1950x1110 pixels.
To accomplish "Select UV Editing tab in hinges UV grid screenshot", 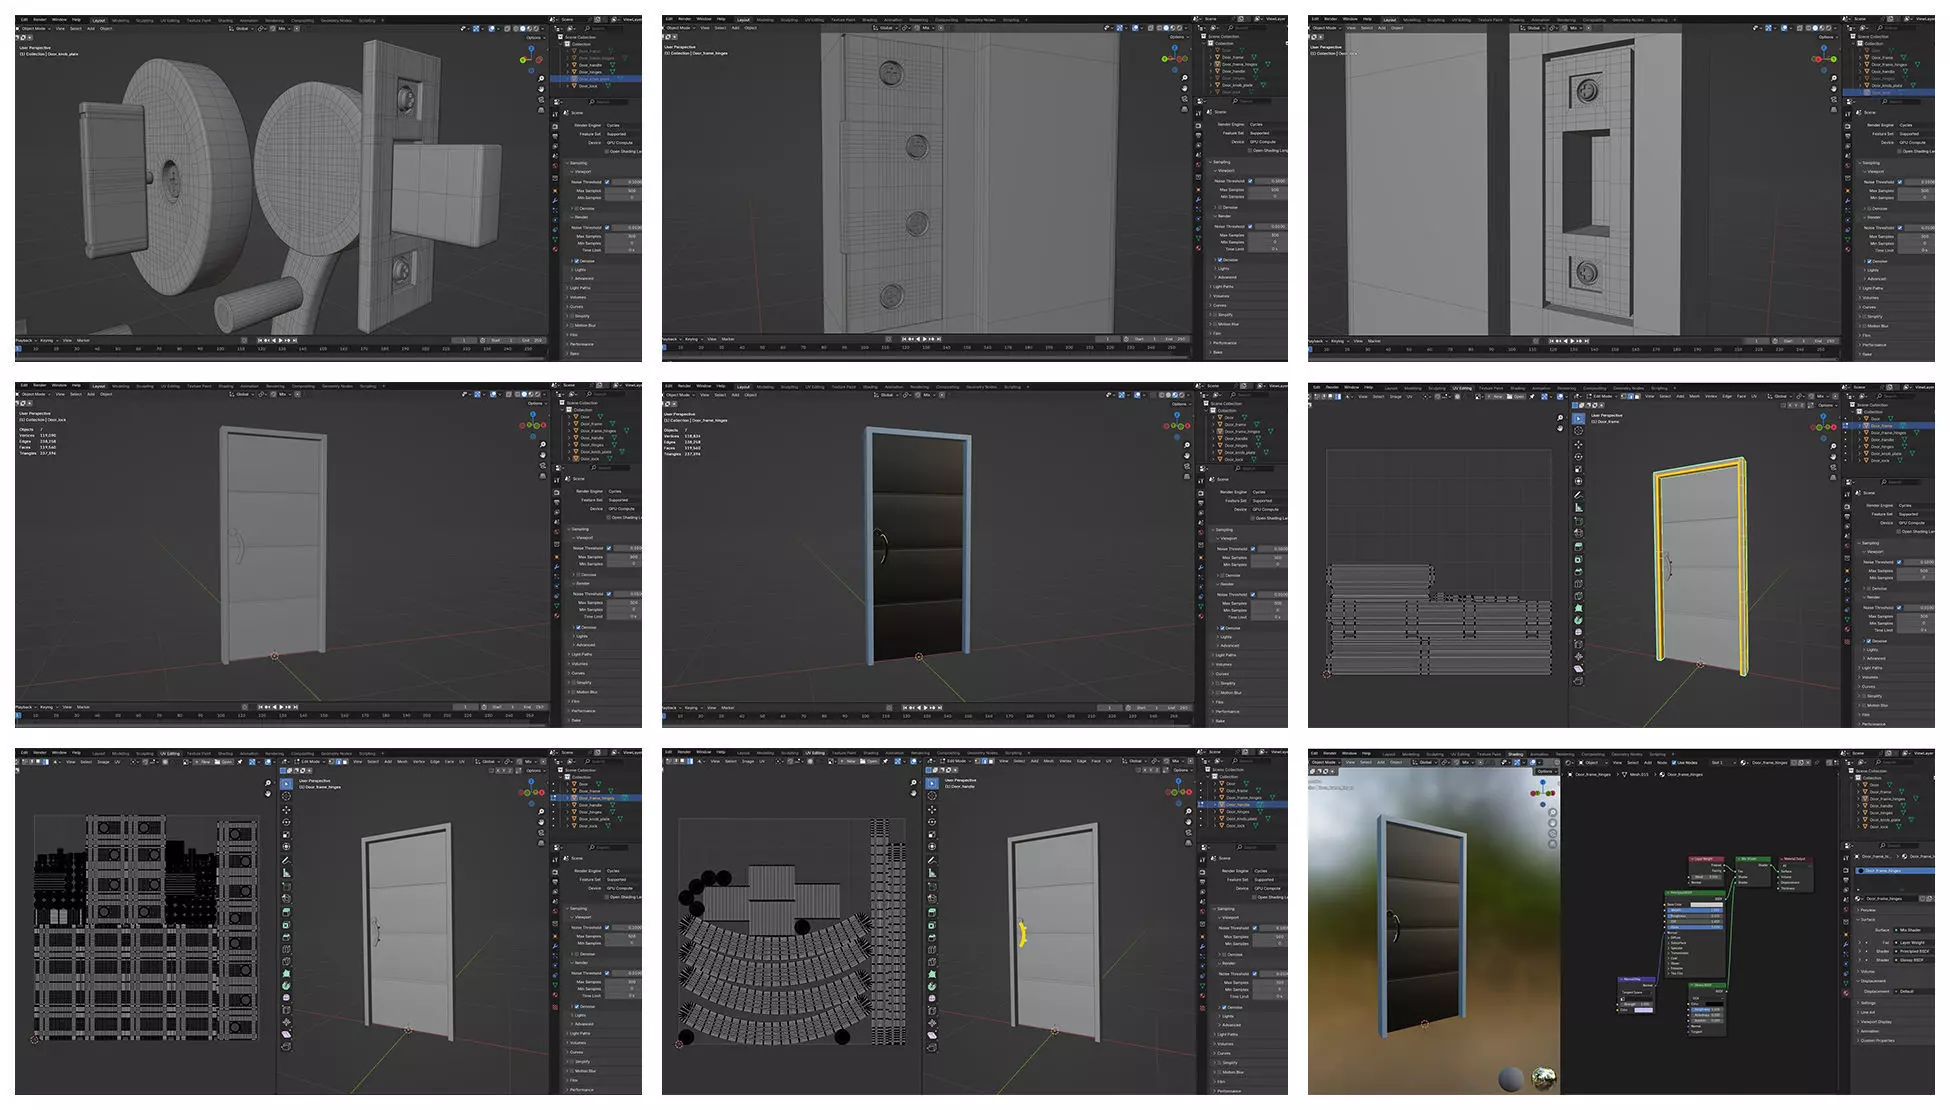I will click(170, 753).
